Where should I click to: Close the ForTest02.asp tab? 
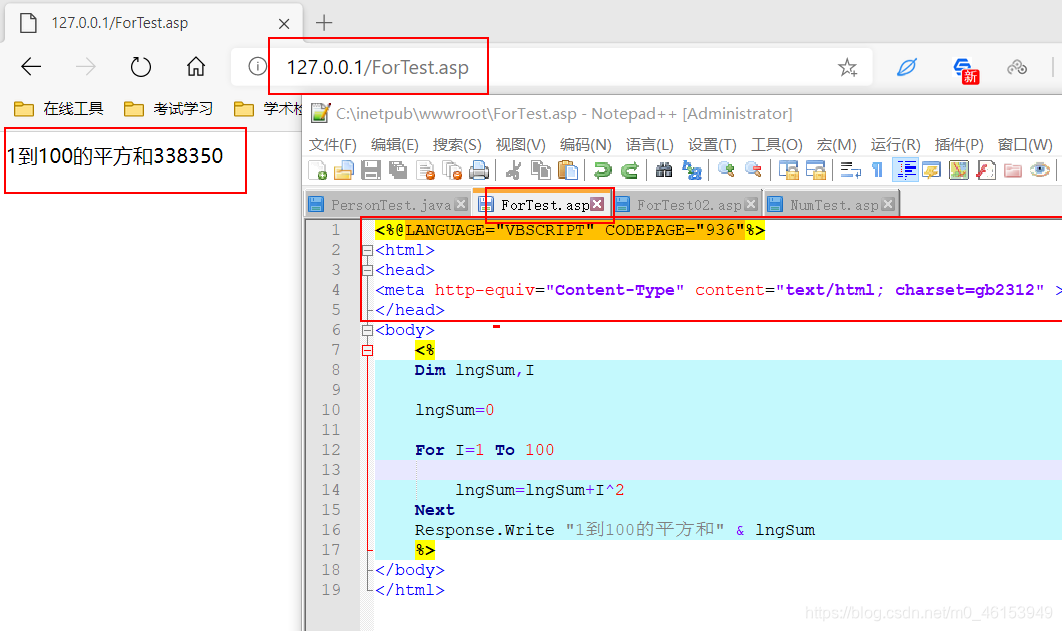pos(751,203)
